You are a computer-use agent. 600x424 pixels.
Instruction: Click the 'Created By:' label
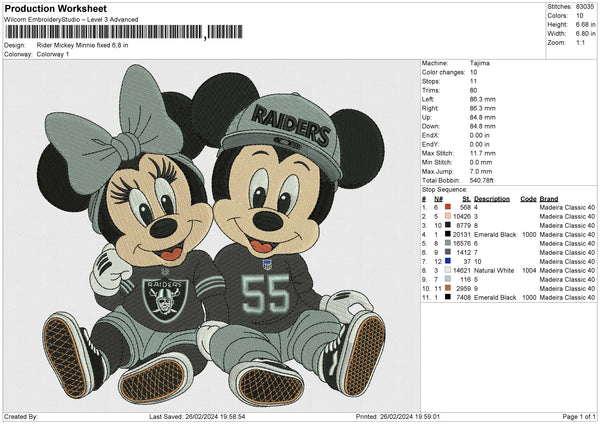21,416
